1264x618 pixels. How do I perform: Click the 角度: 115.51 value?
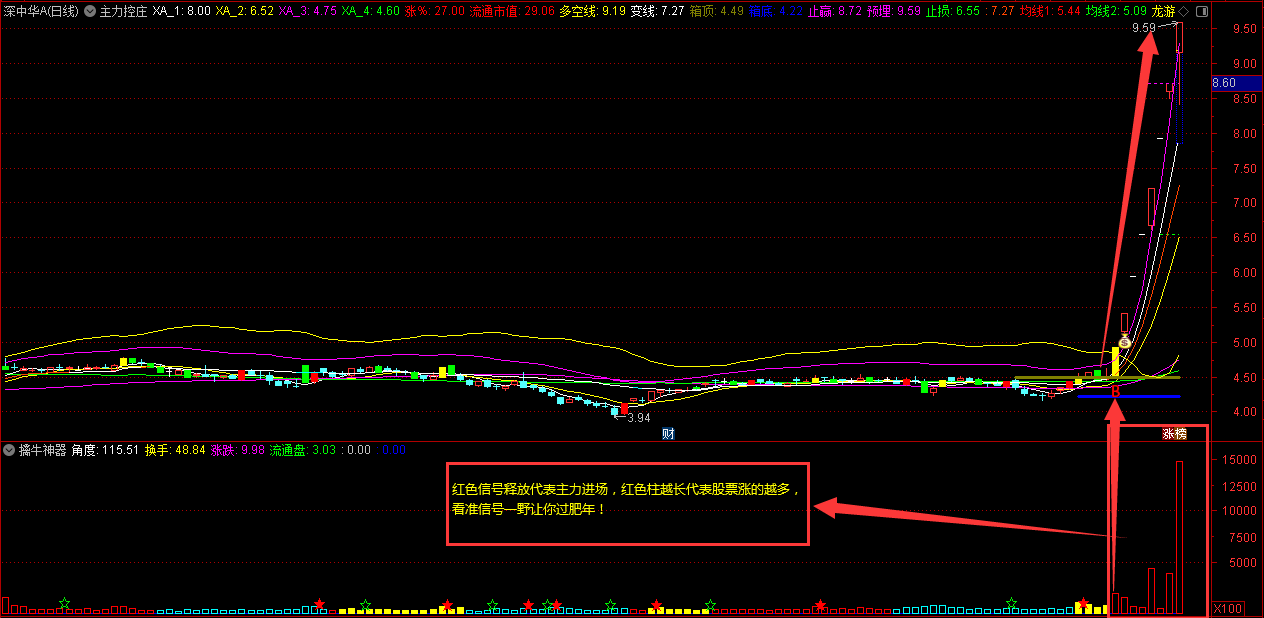[x=105, y=450]
